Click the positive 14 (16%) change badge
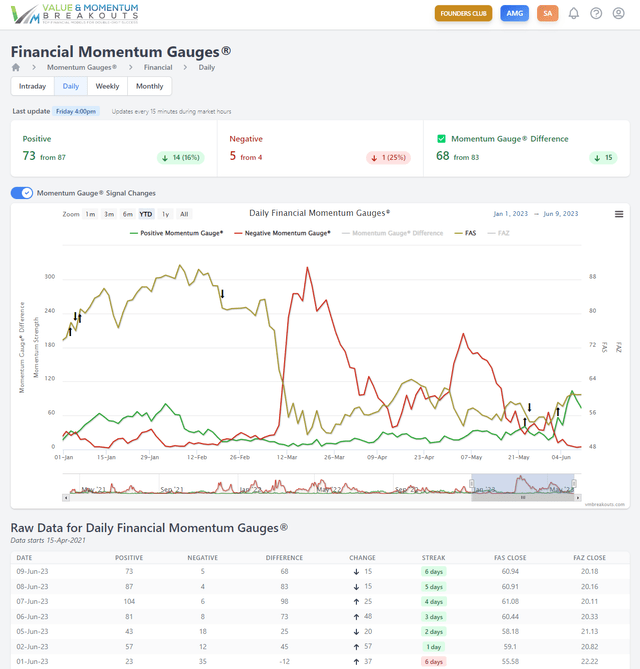640x669 pixels. [181, 157]
